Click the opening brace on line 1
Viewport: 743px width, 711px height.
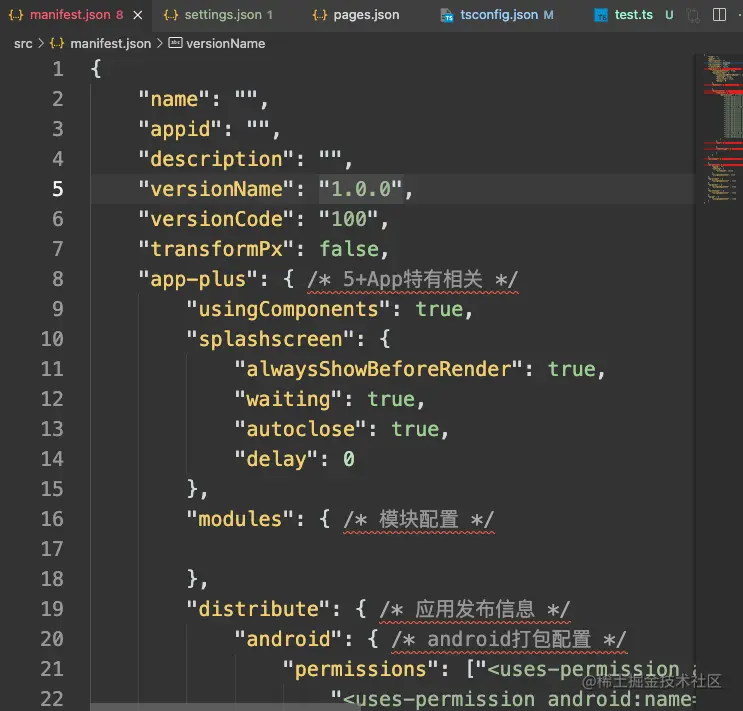pos(96,69)
